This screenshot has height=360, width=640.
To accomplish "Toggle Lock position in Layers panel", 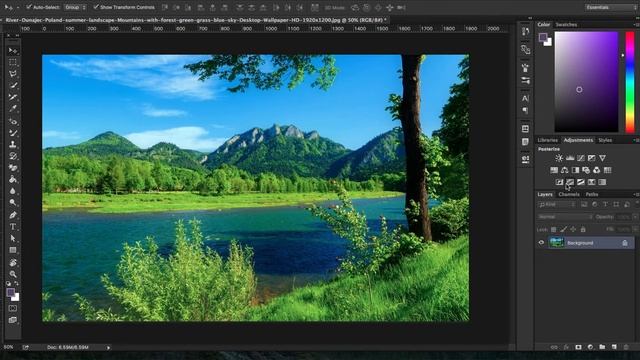I will [x=573, y=229].
